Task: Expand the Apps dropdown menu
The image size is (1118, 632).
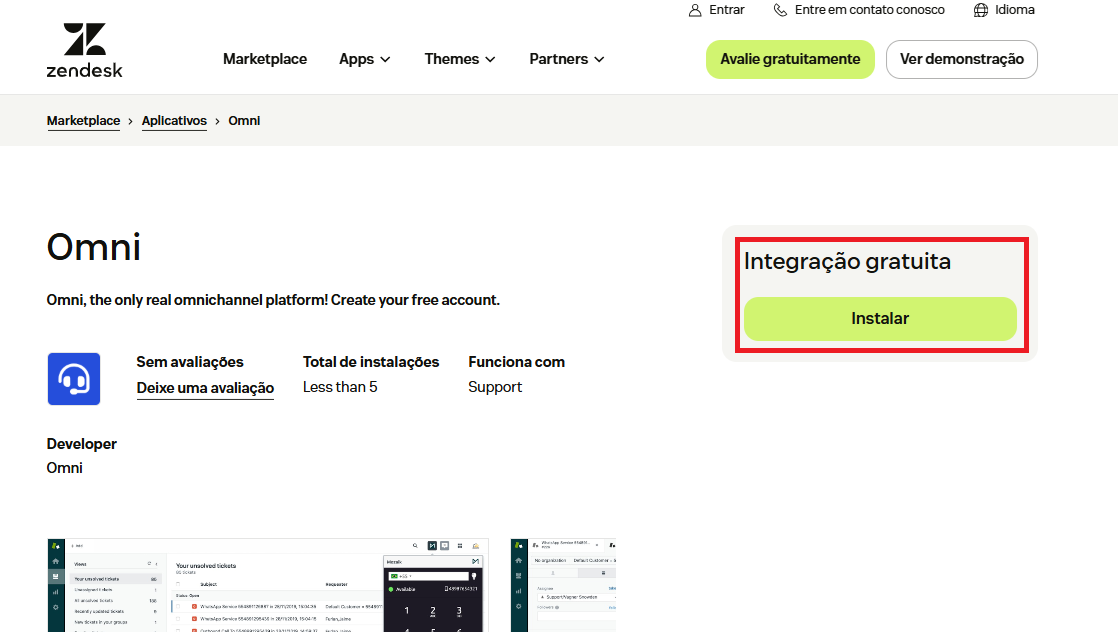Action: (364, 59)
